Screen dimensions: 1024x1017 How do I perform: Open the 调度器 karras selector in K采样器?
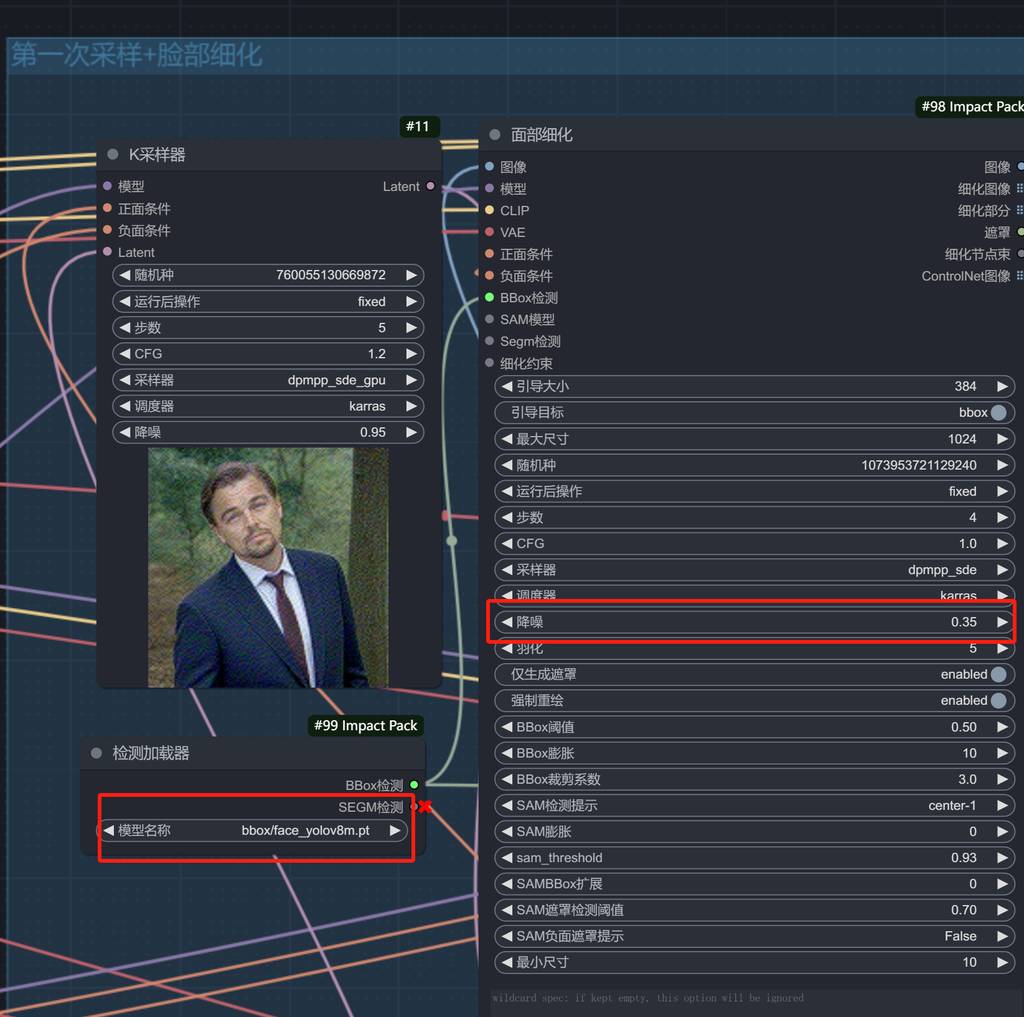click(x=268, y=406)
